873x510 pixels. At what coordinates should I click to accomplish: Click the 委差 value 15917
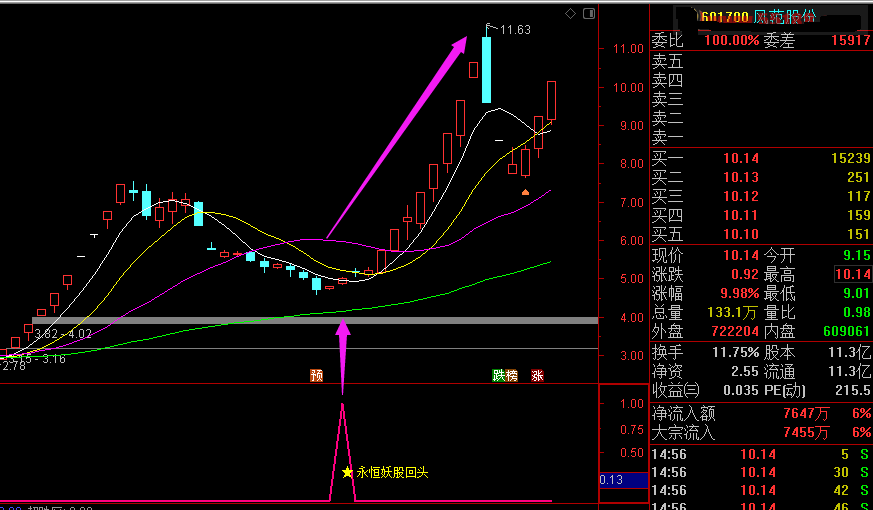tap(850, 40)
